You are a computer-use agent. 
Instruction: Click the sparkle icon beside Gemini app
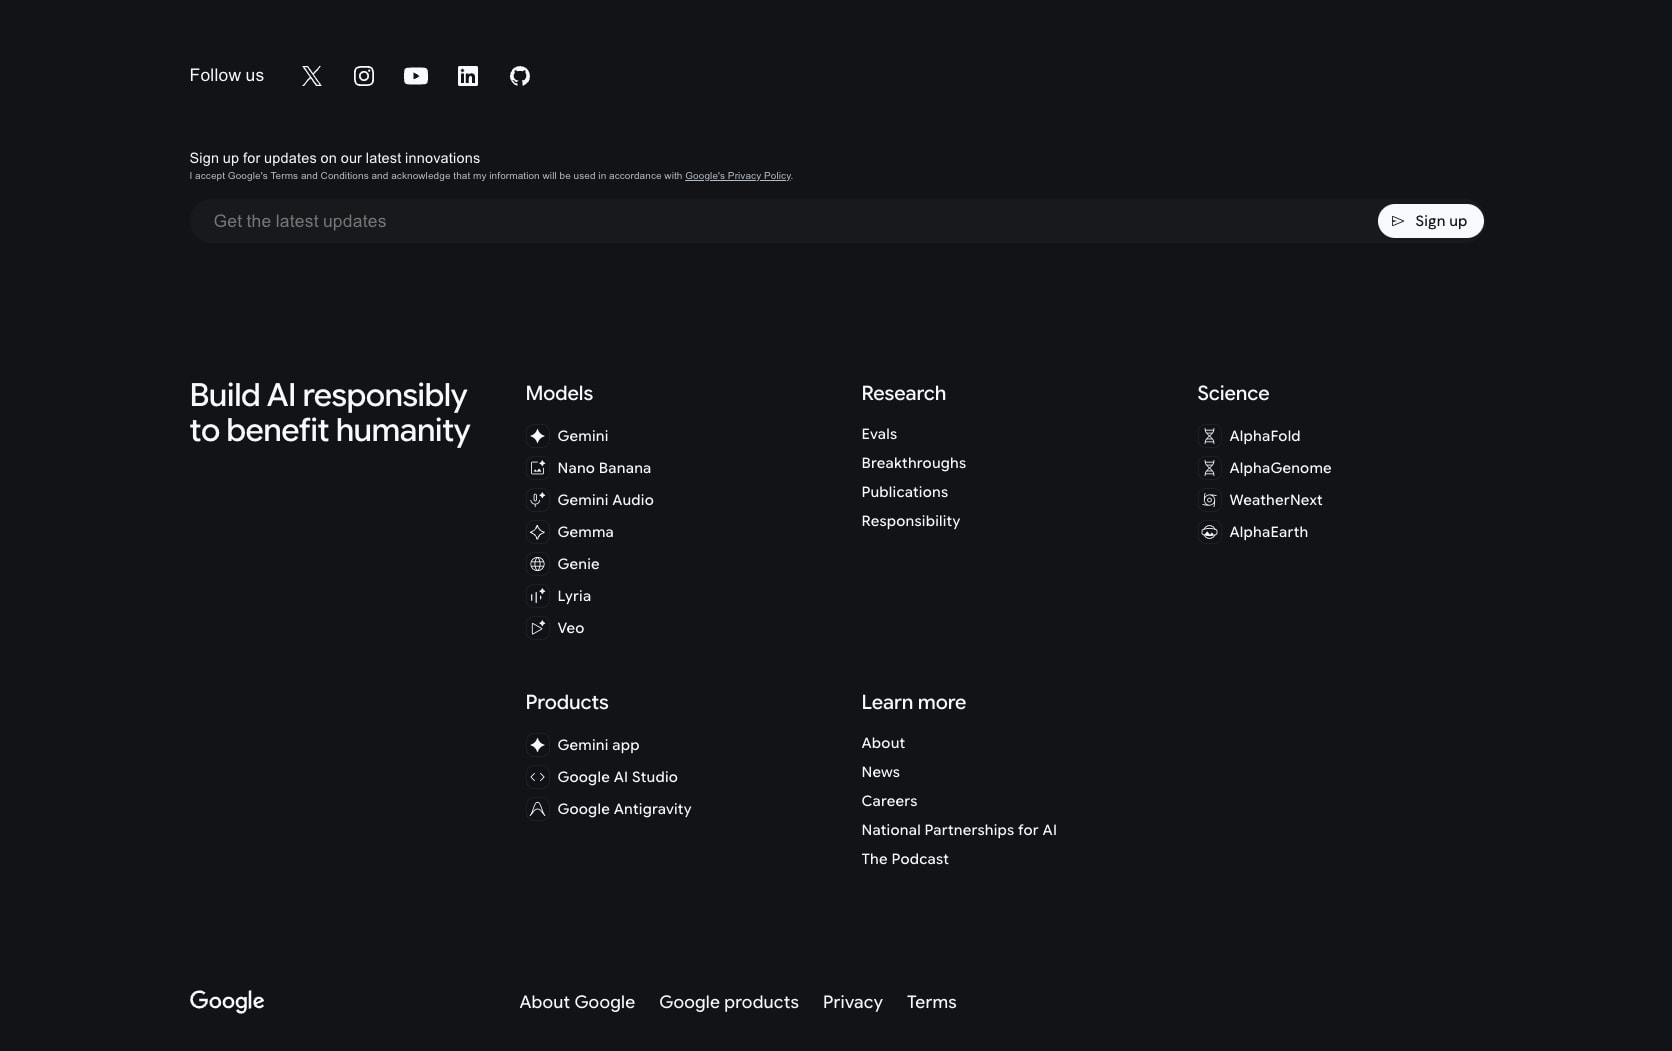click(537, 745)
